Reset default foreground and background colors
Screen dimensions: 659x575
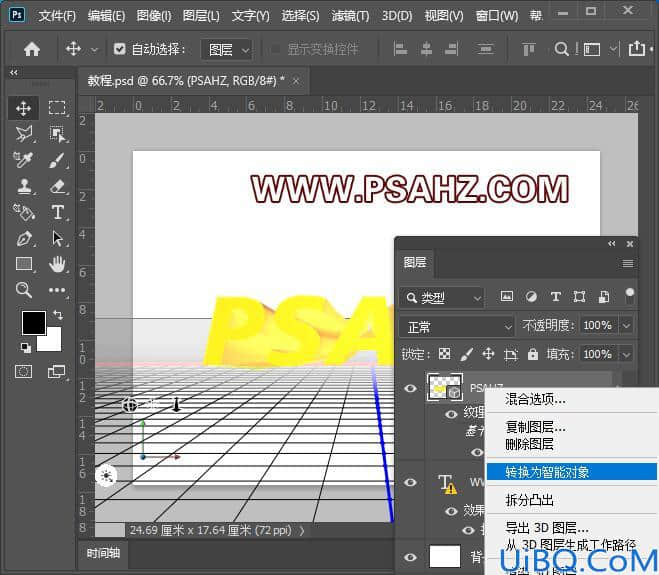pyautogui.click(x=25, y=348)
